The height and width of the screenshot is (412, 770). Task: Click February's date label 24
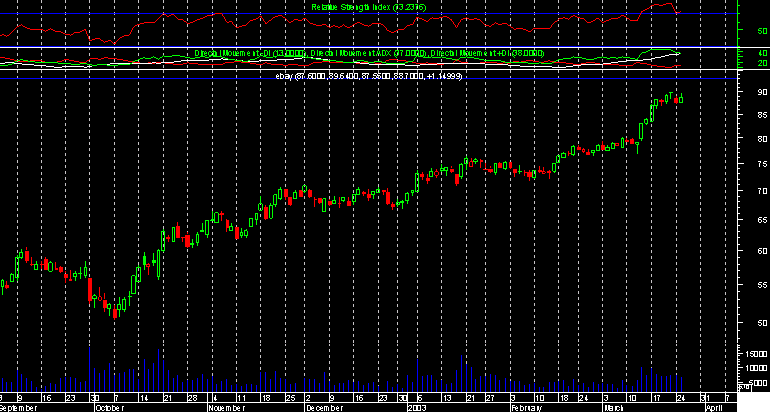tap(583, 398)
